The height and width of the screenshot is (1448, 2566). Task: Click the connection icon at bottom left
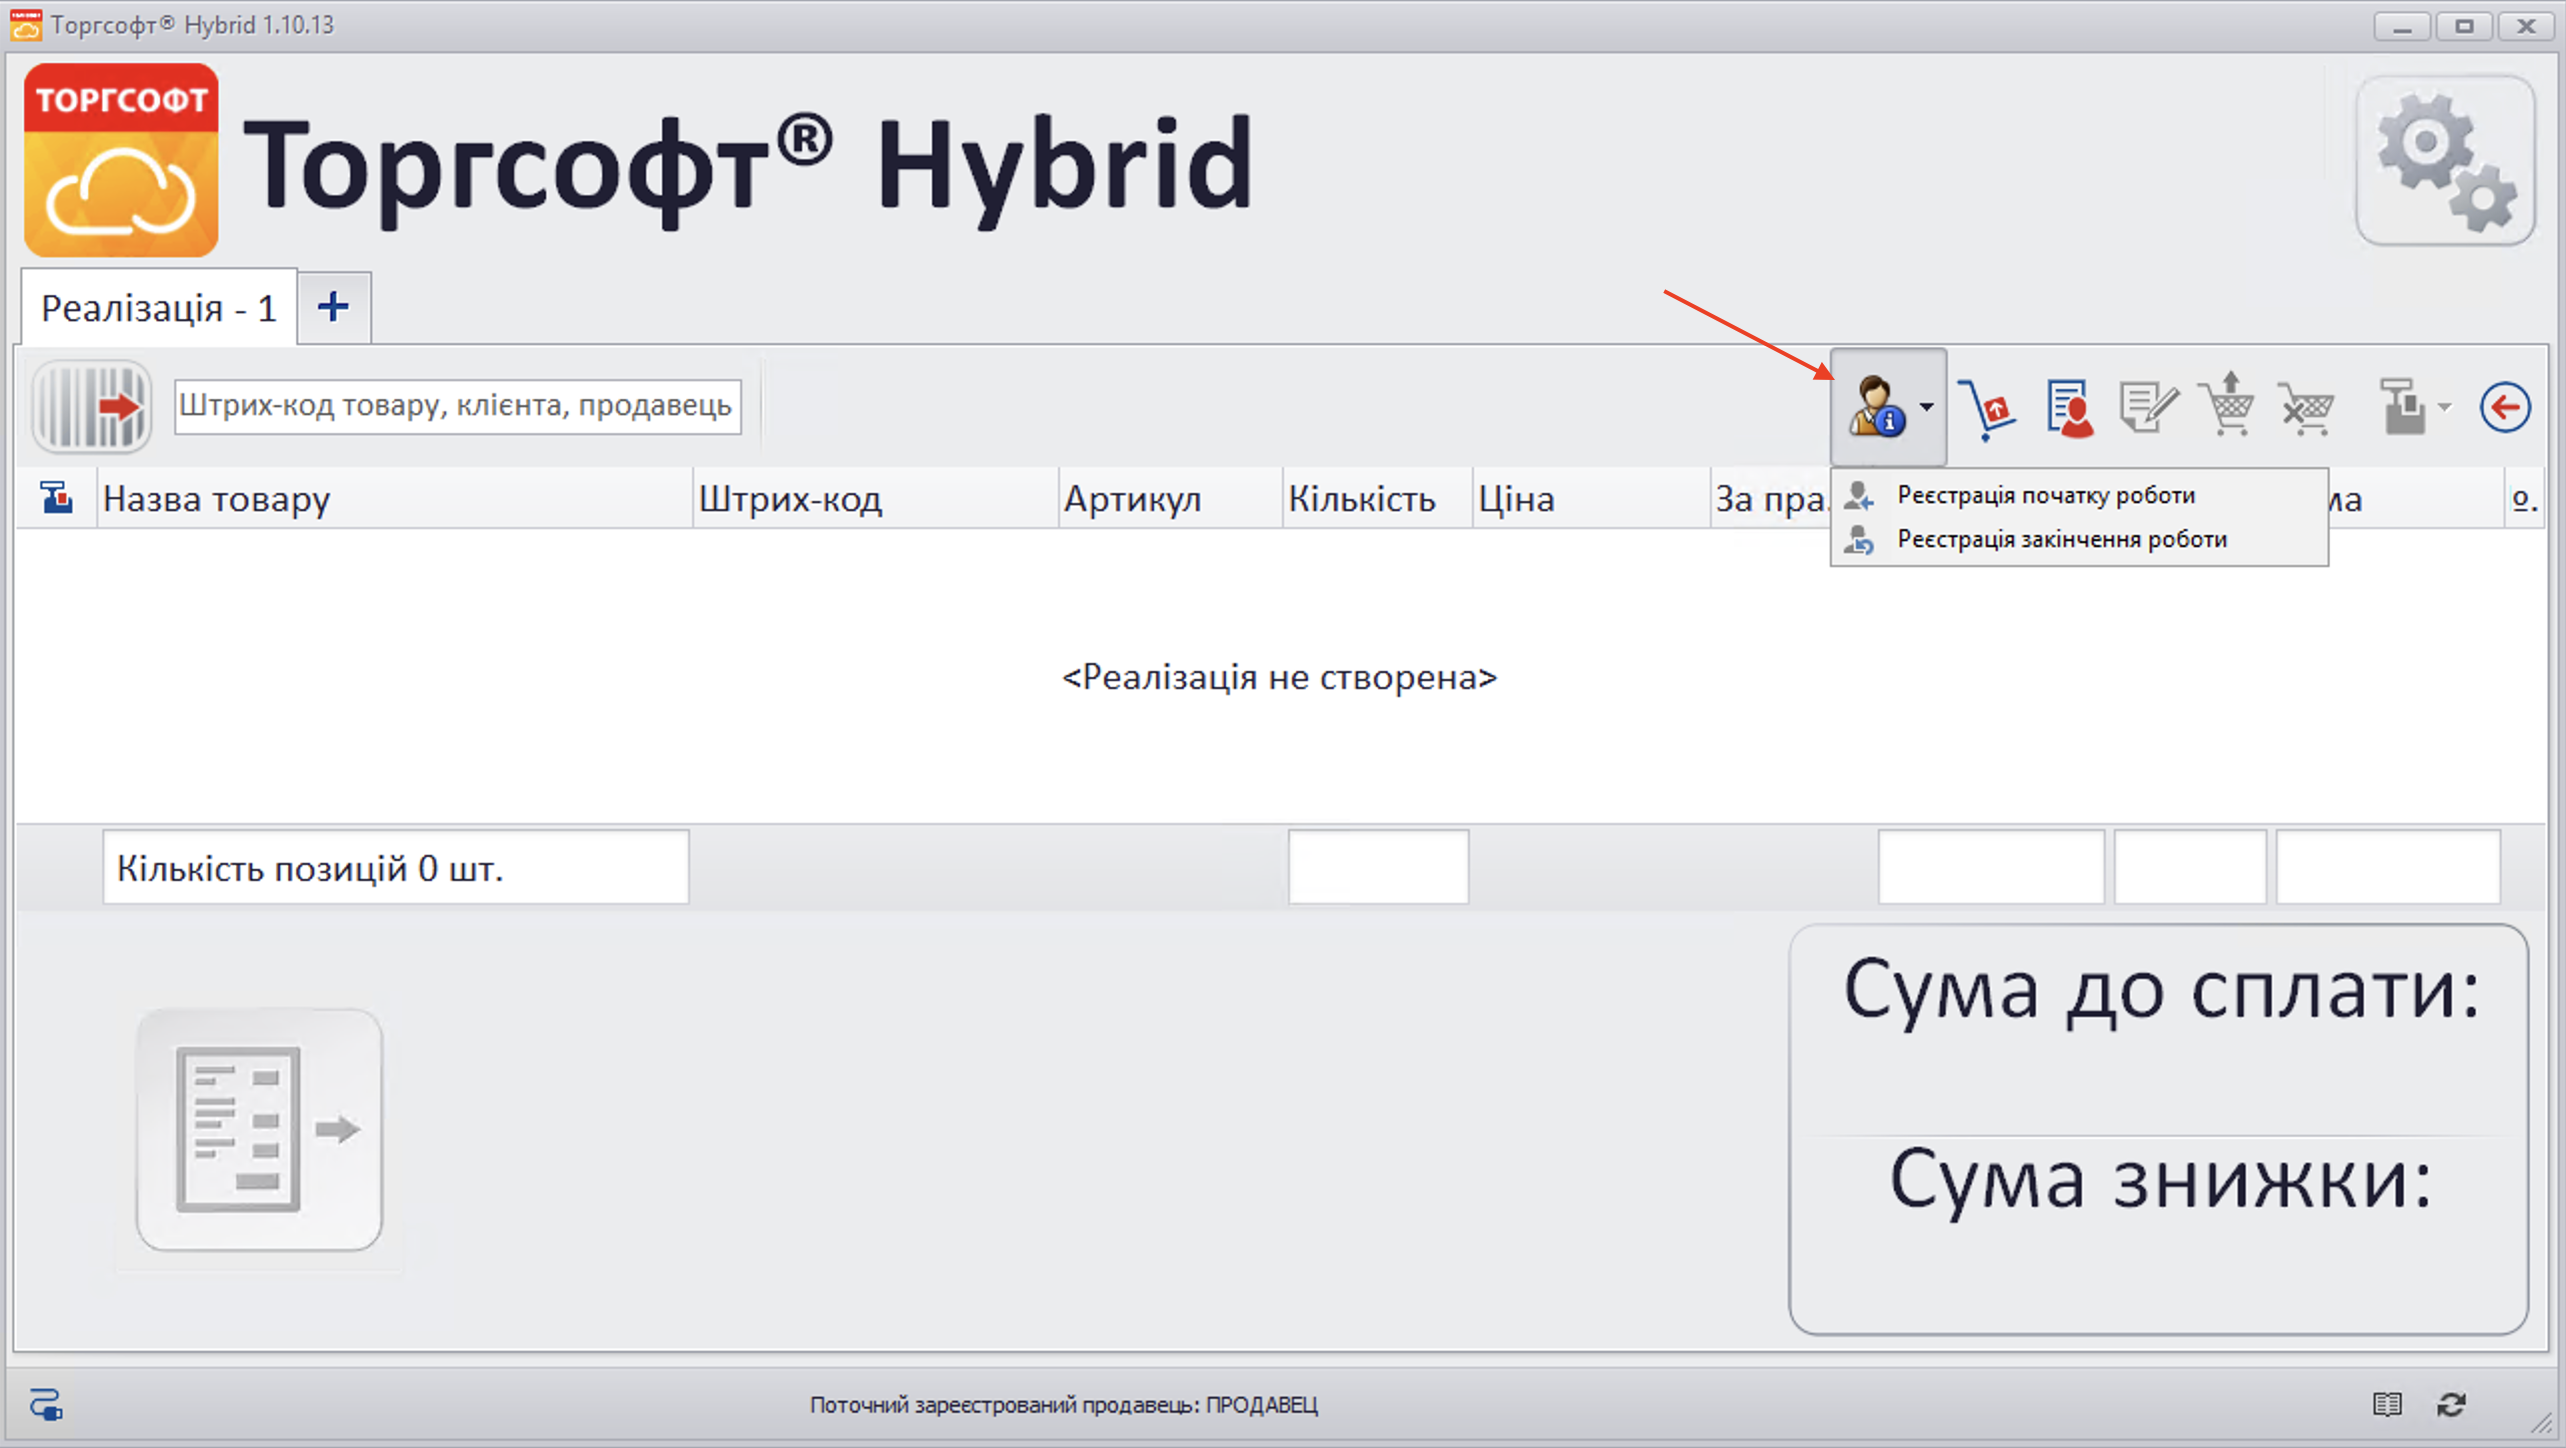[46, 1405]
